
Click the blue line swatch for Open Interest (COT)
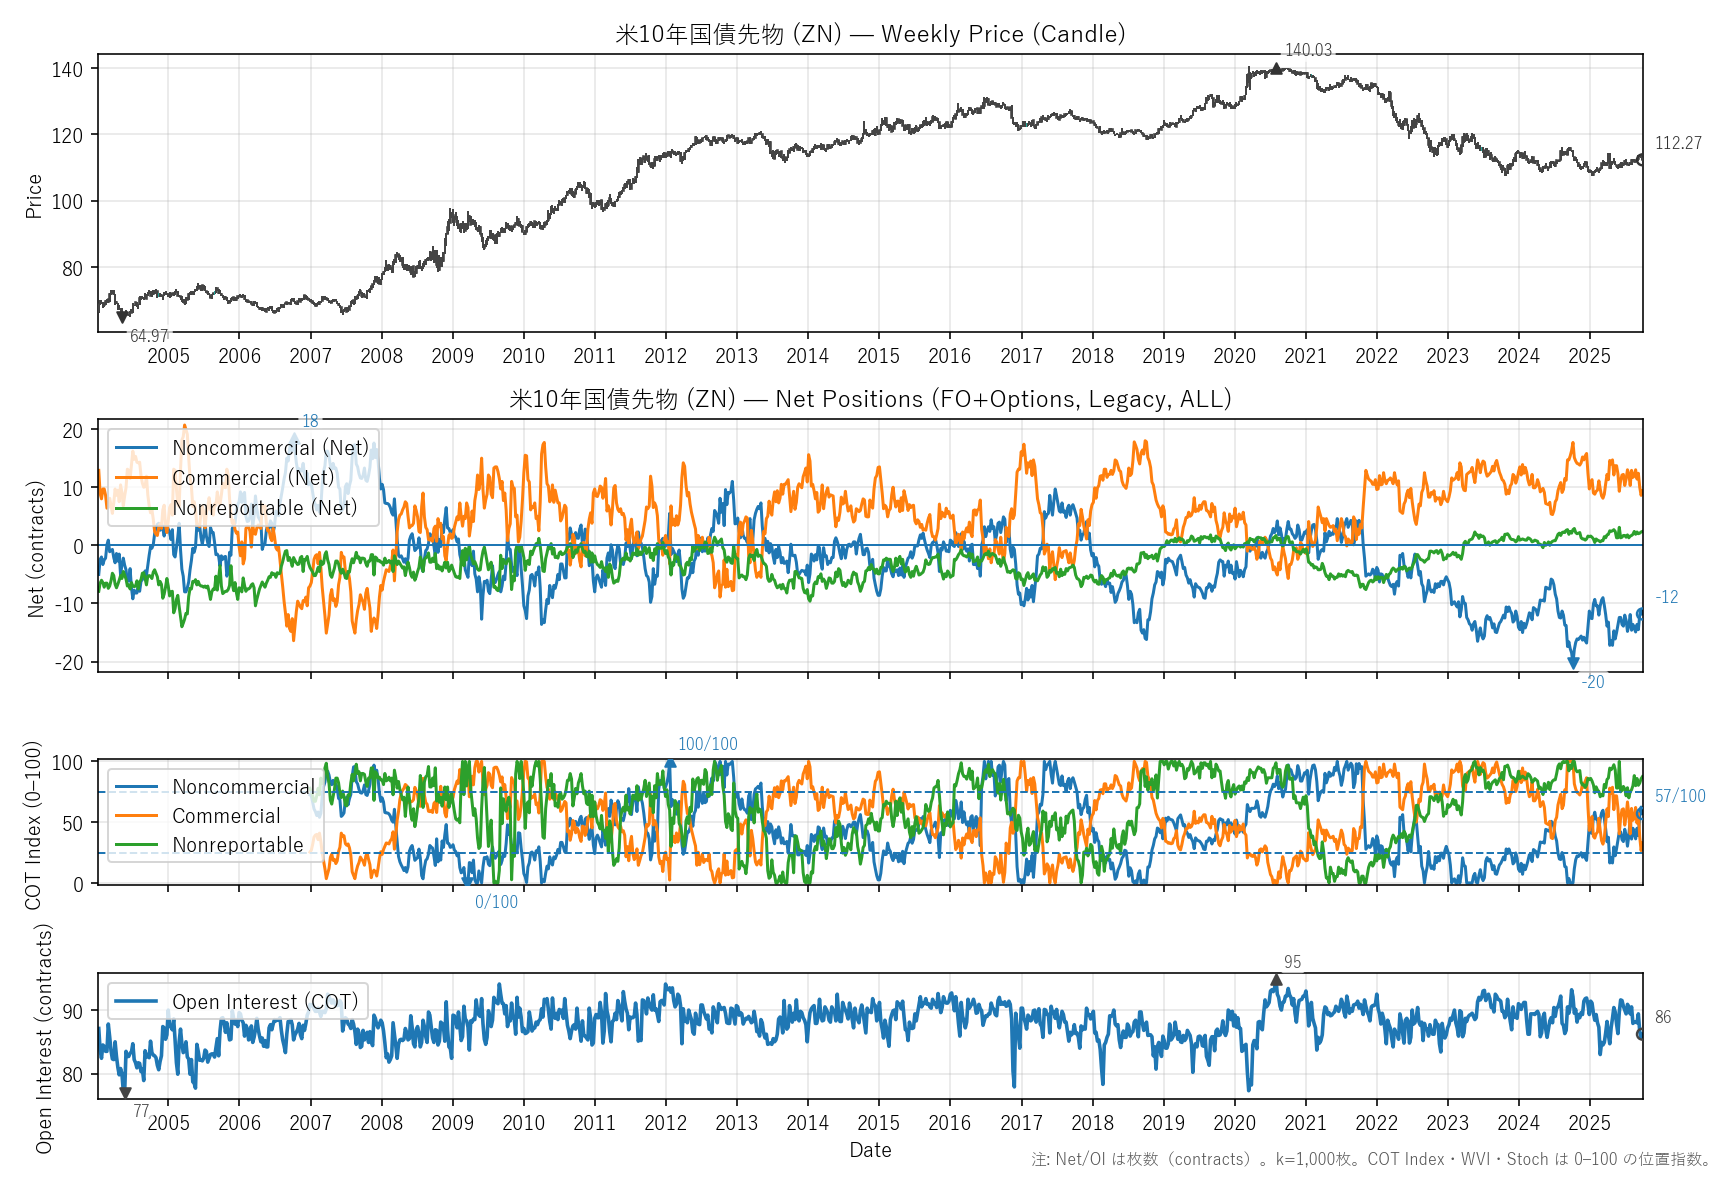[x=137, y=1002]
